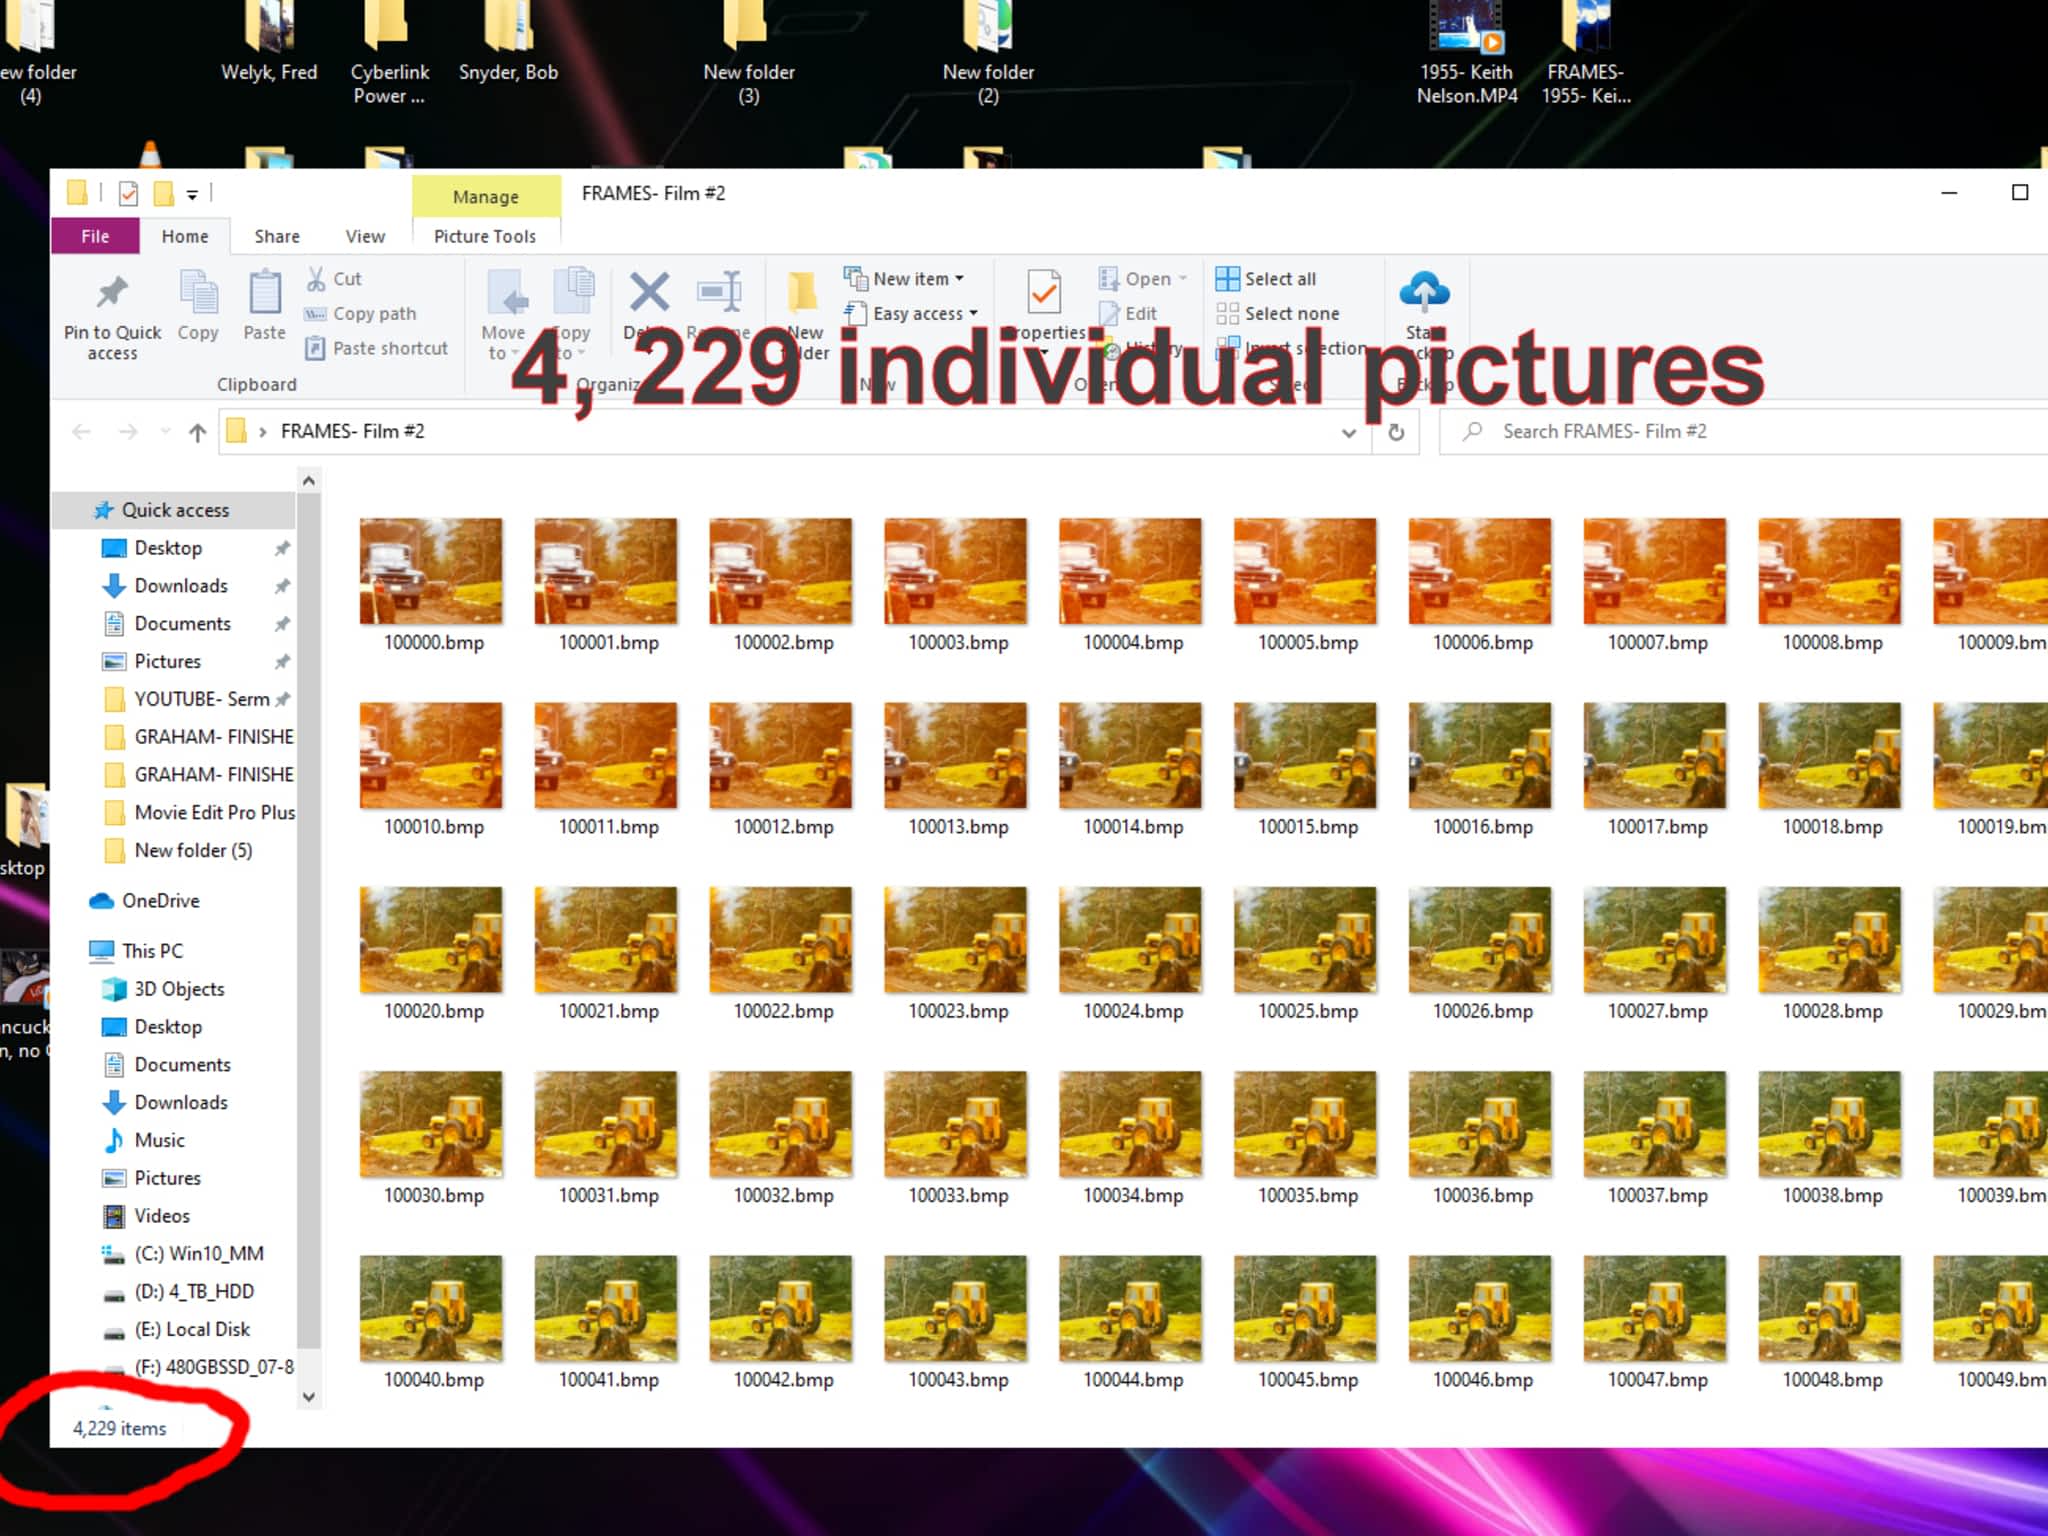Image resolution: width=2048 pixels, height=1536 pixels.
Task: Click the Delete X icon
Action: pos(649,292)
